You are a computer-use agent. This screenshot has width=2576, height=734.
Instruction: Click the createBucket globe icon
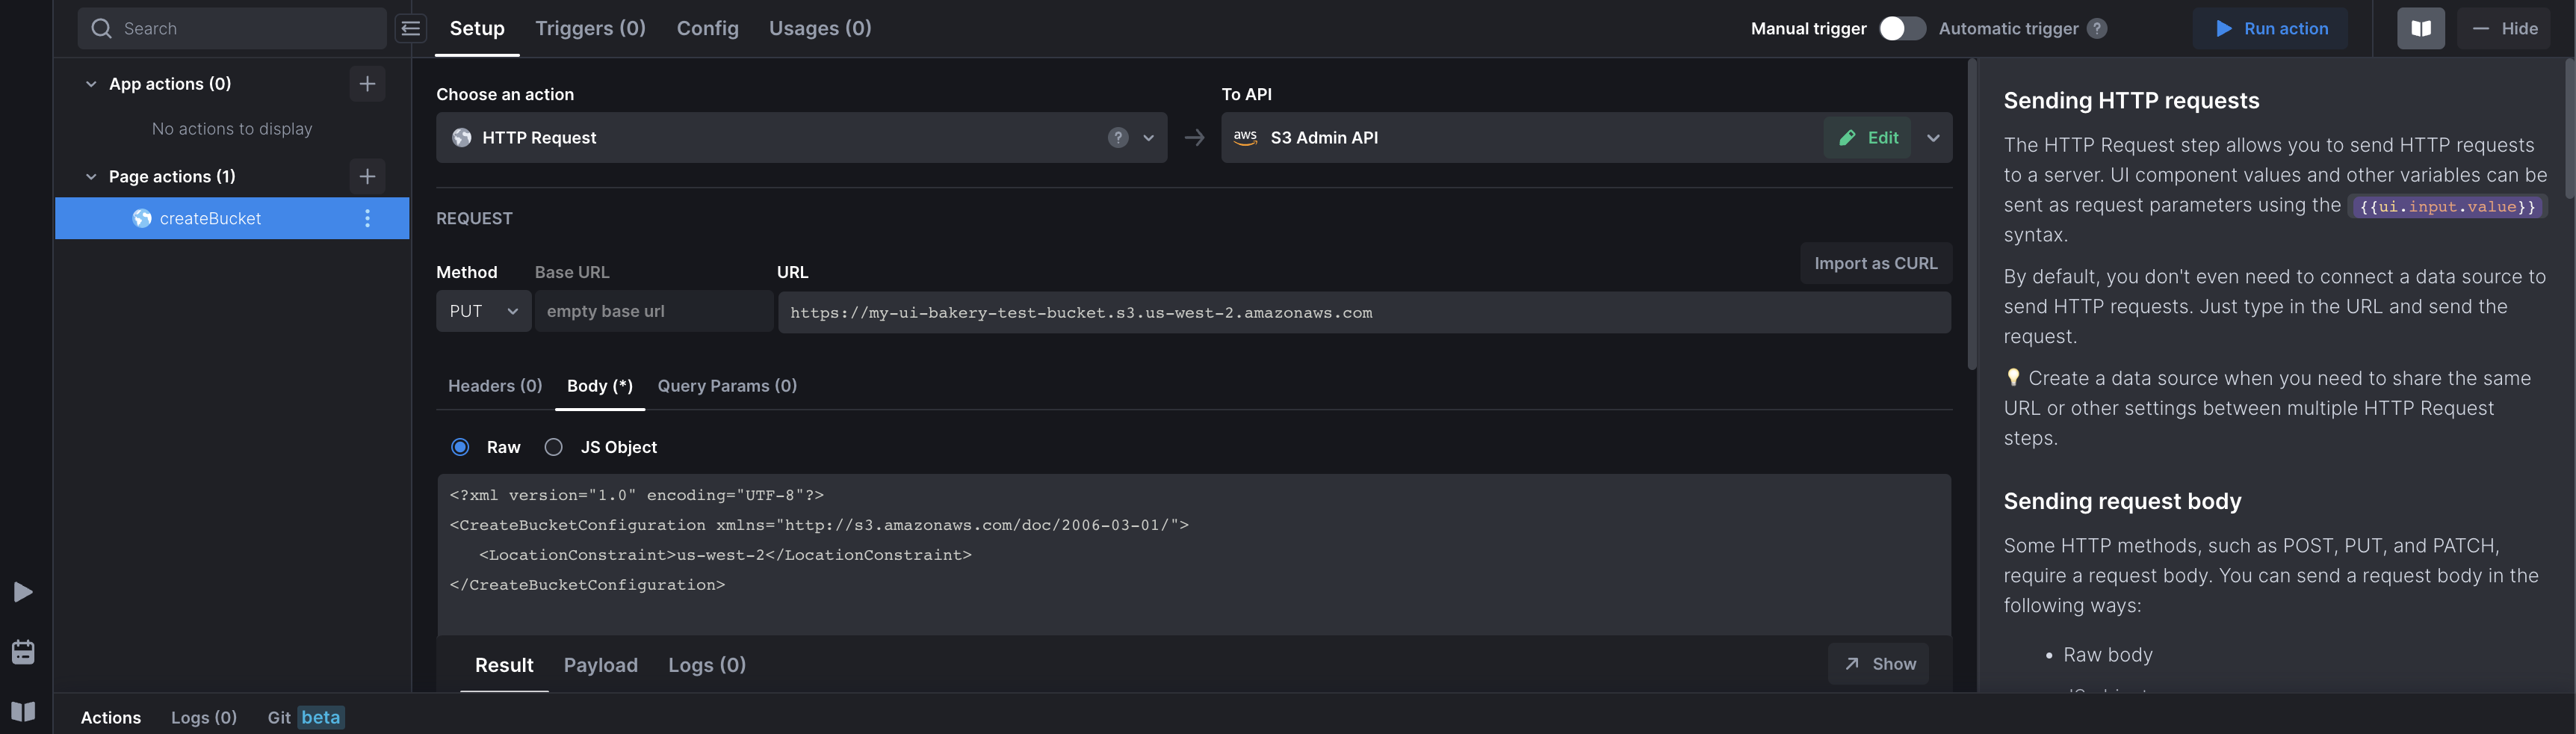[142, 218]
